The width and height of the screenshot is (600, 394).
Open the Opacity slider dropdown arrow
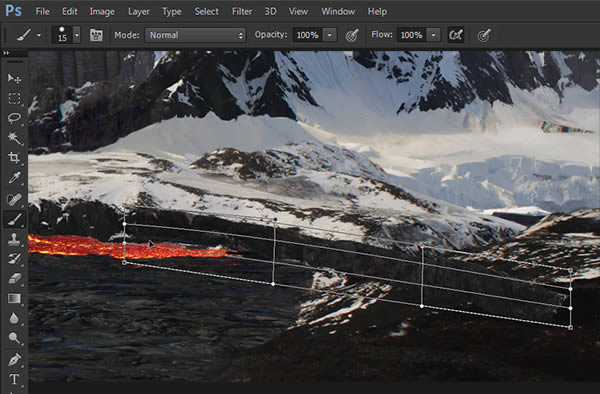coord(329,35)
